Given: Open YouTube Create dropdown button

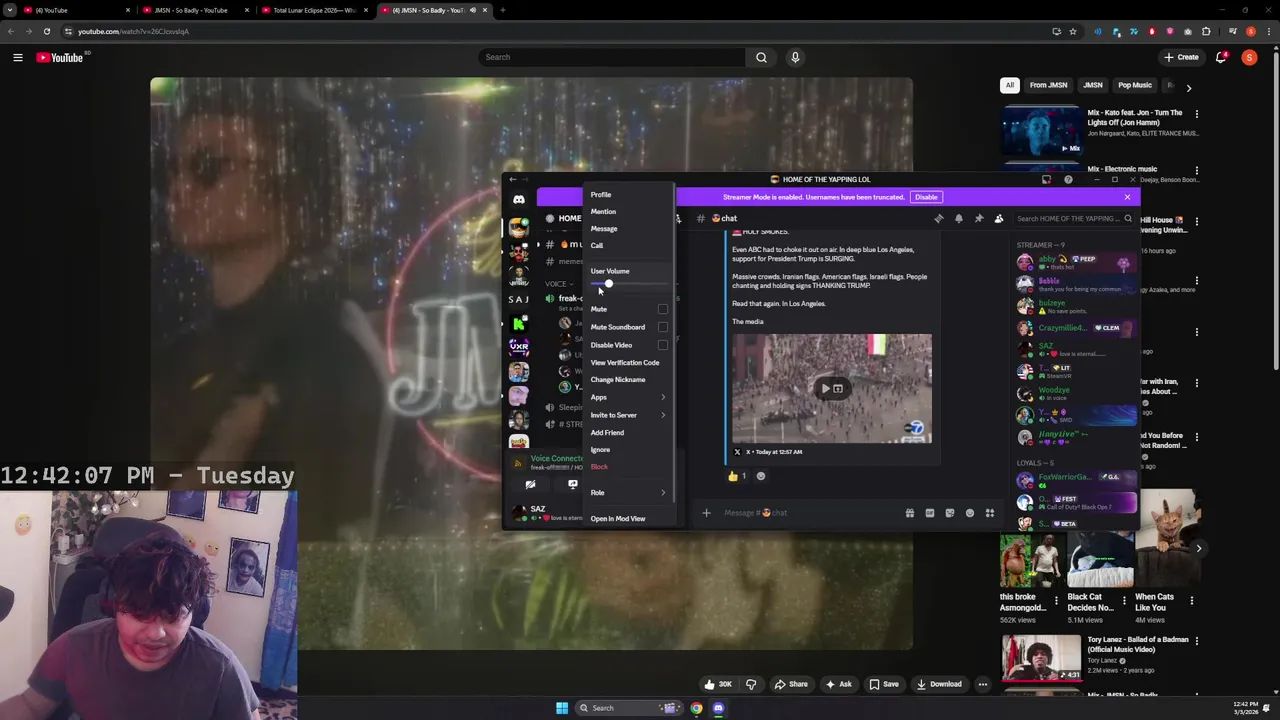Looking at the screenshot, I should pyautogui.click(x=1181, y=57).
